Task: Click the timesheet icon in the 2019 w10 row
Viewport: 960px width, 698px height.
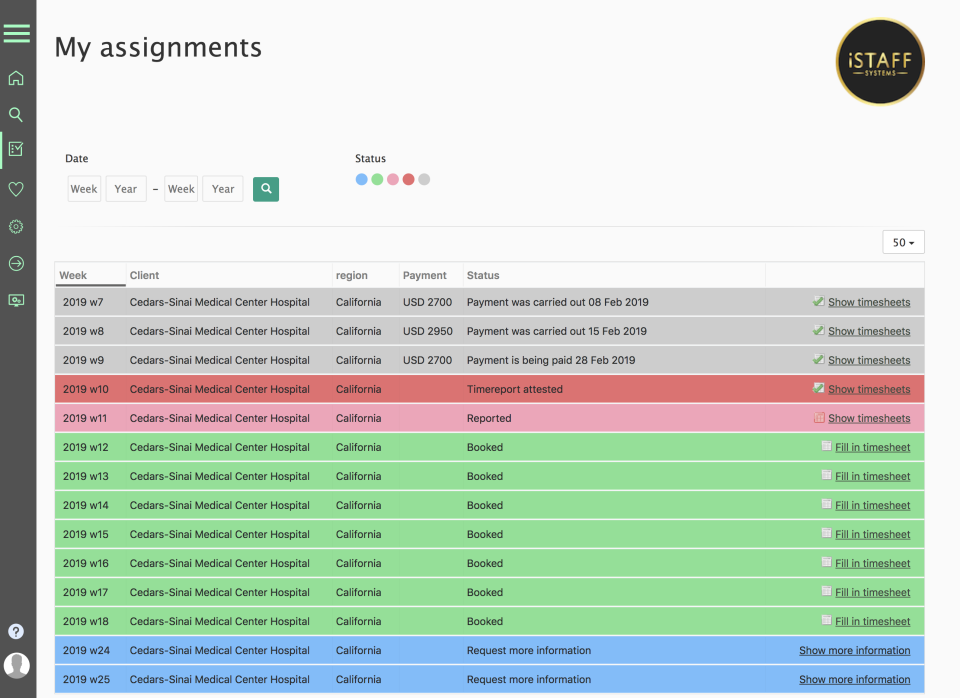Action: (x=818, y=388)
